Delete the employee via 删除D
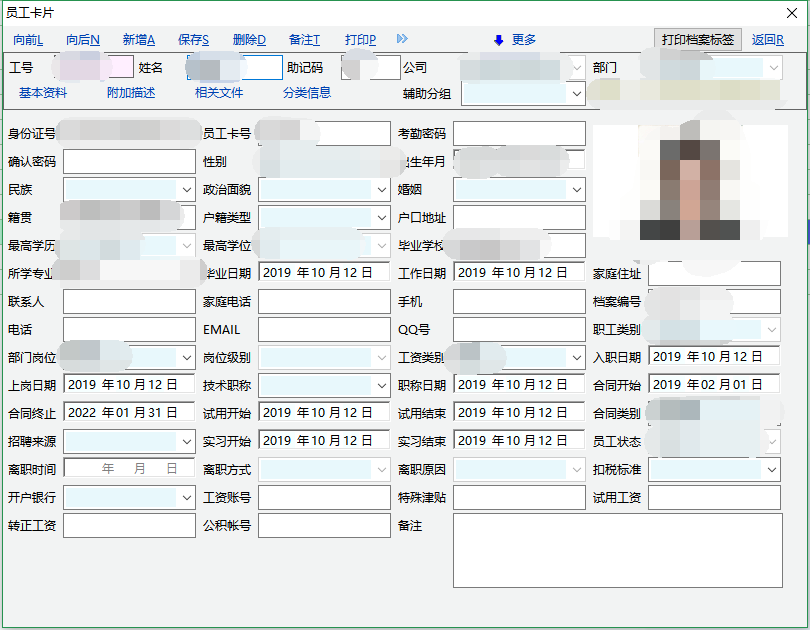Image resolution: width=810 pixels, height=630 pixels. pyautogui.click(x=249, y=40)
